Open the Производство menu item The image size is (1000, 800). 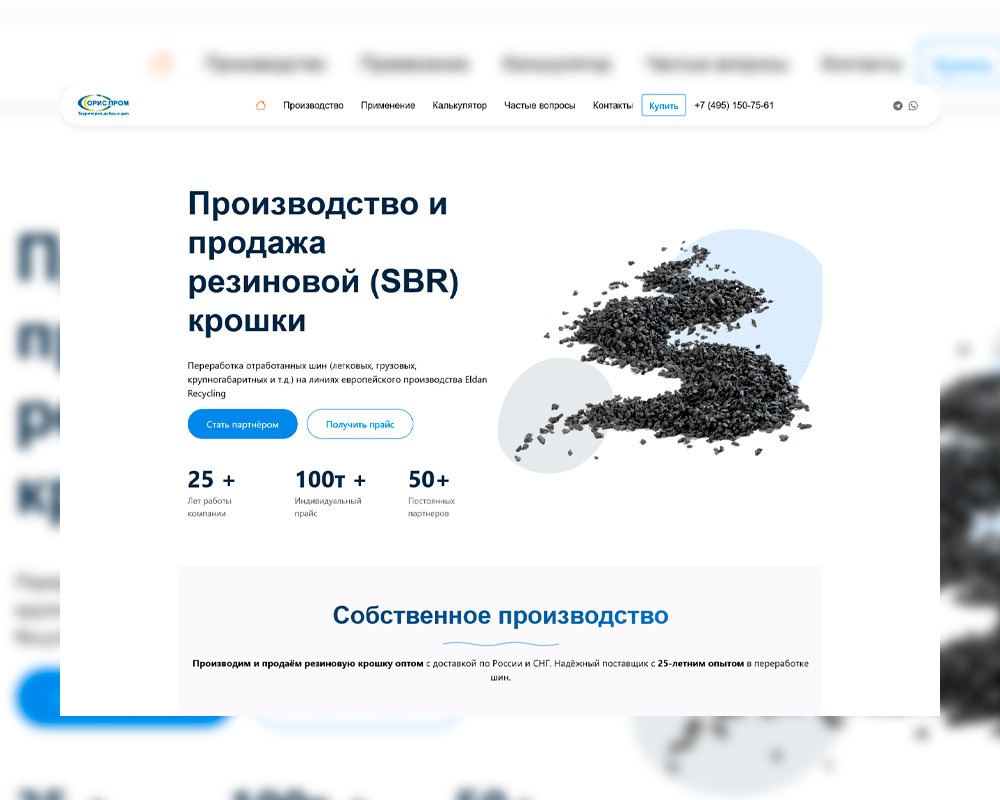(313, 105)
